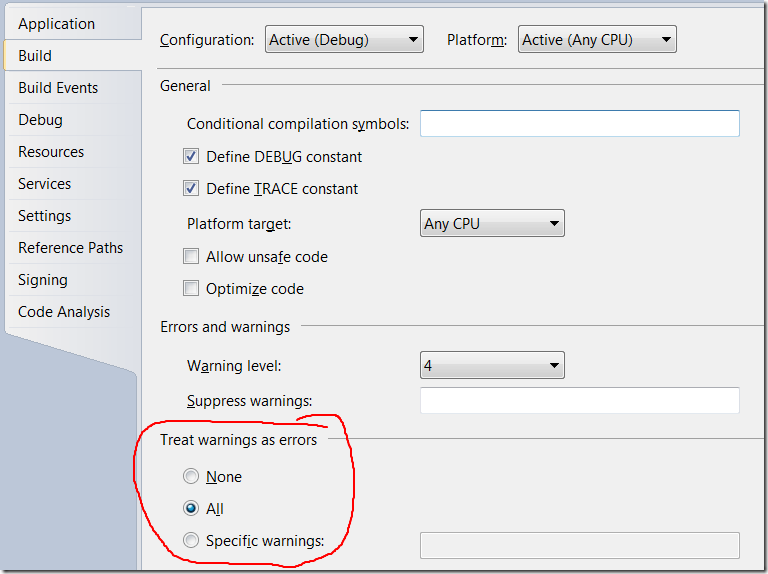
Task: Enable Allow unsafe code
Action: coord(191,257)
